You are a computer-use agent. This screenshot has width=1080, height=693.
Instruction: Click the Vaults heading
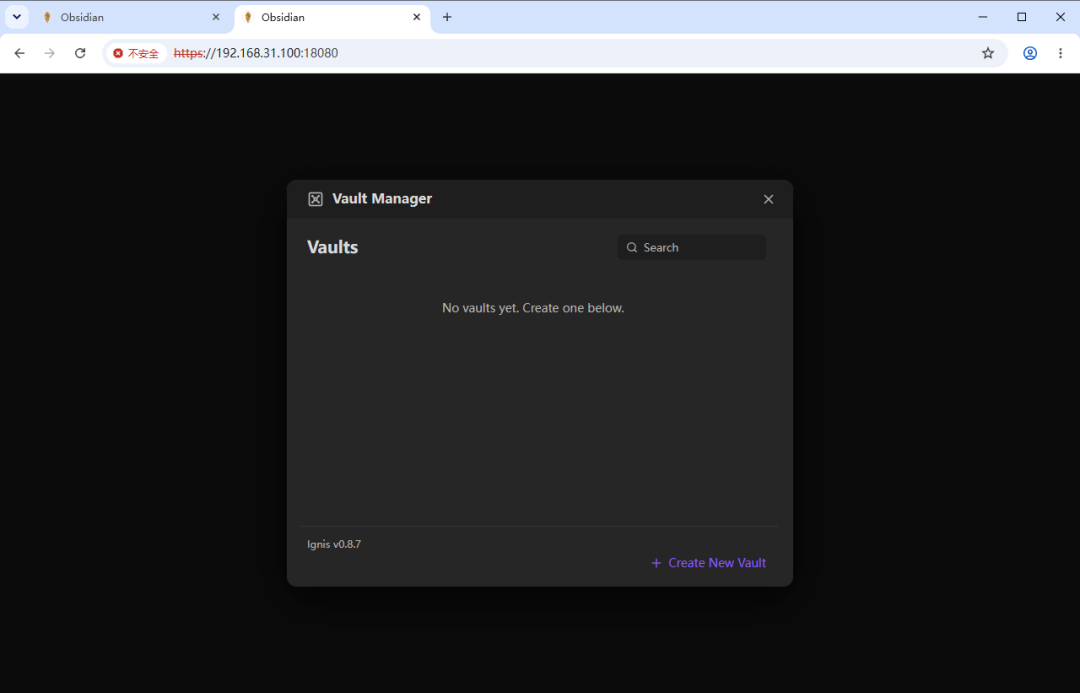(333, 247)
